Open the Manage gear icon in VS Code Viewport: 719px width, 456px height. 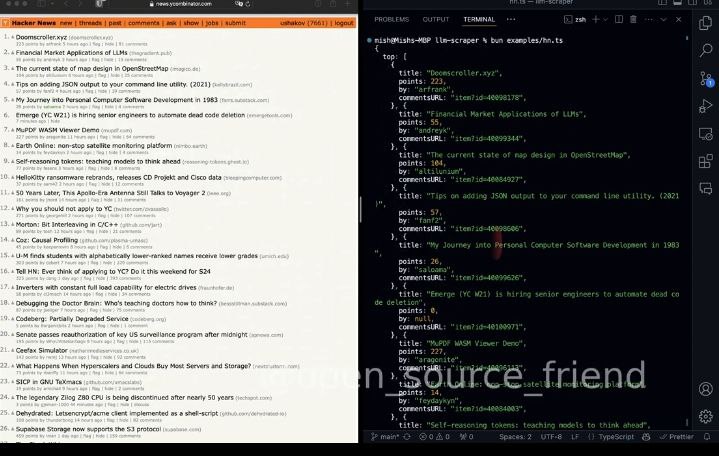tap(706, 416)
